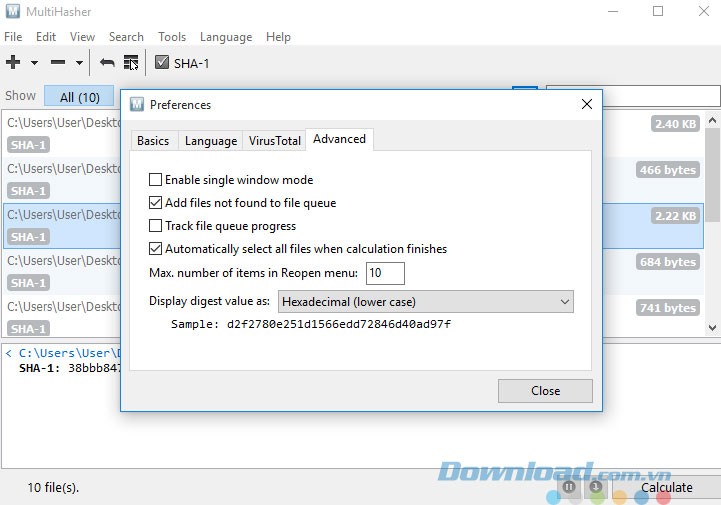Toggle Track file queue progress checkbox
Screen dimensions: 721x505
pos(155,226)
